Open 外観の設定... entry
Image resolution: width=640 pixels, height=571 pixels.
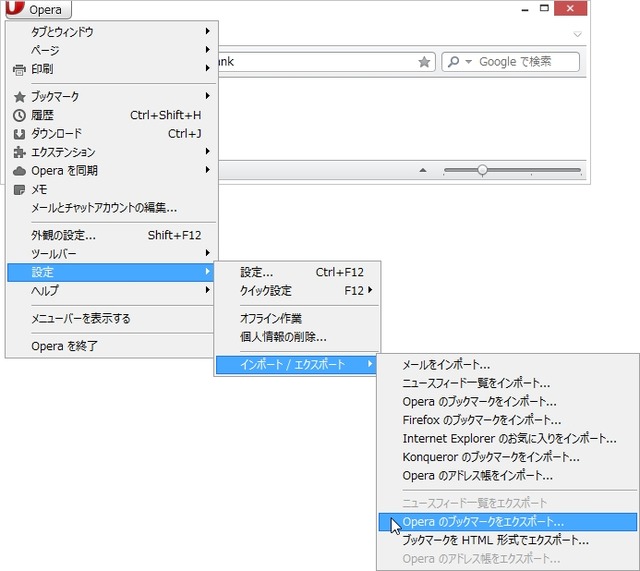[x=113, y=235]
